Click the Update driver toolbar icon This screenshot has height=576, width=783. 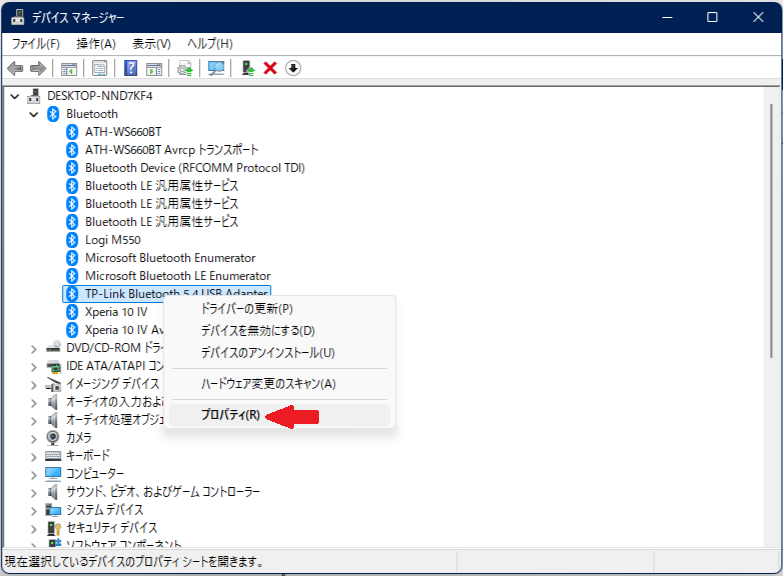pyautogui.click(x=185, y=68)
